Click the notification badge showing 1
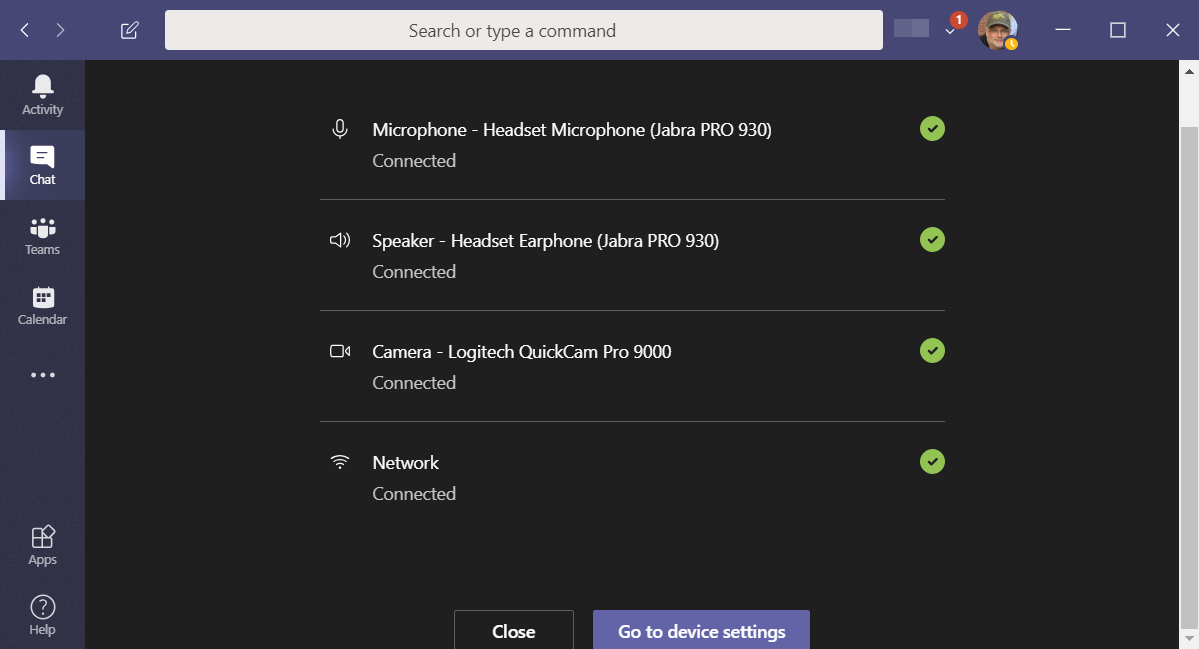This screenshot has width=1199, height=649. (958, 19)
